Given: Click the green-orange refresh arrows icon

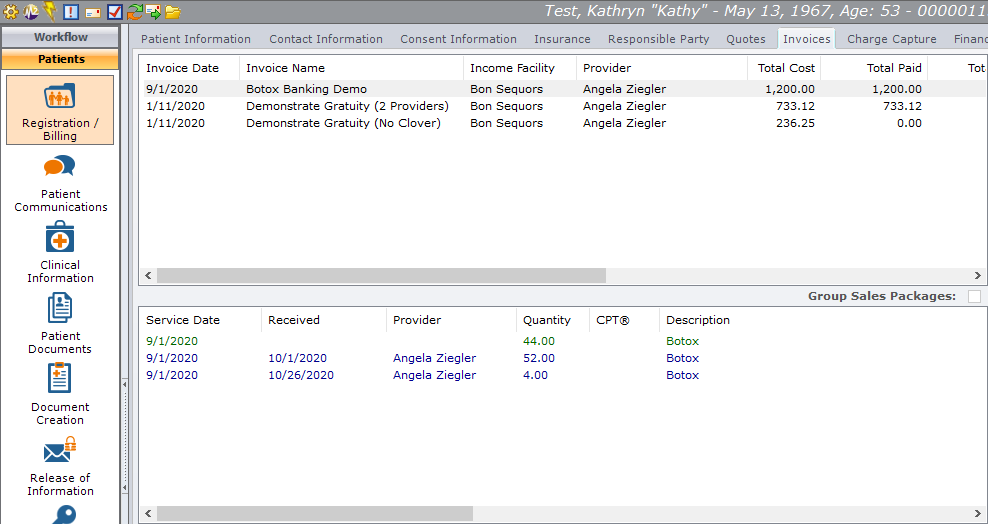Looking at the screenshot, I should 134,11.
